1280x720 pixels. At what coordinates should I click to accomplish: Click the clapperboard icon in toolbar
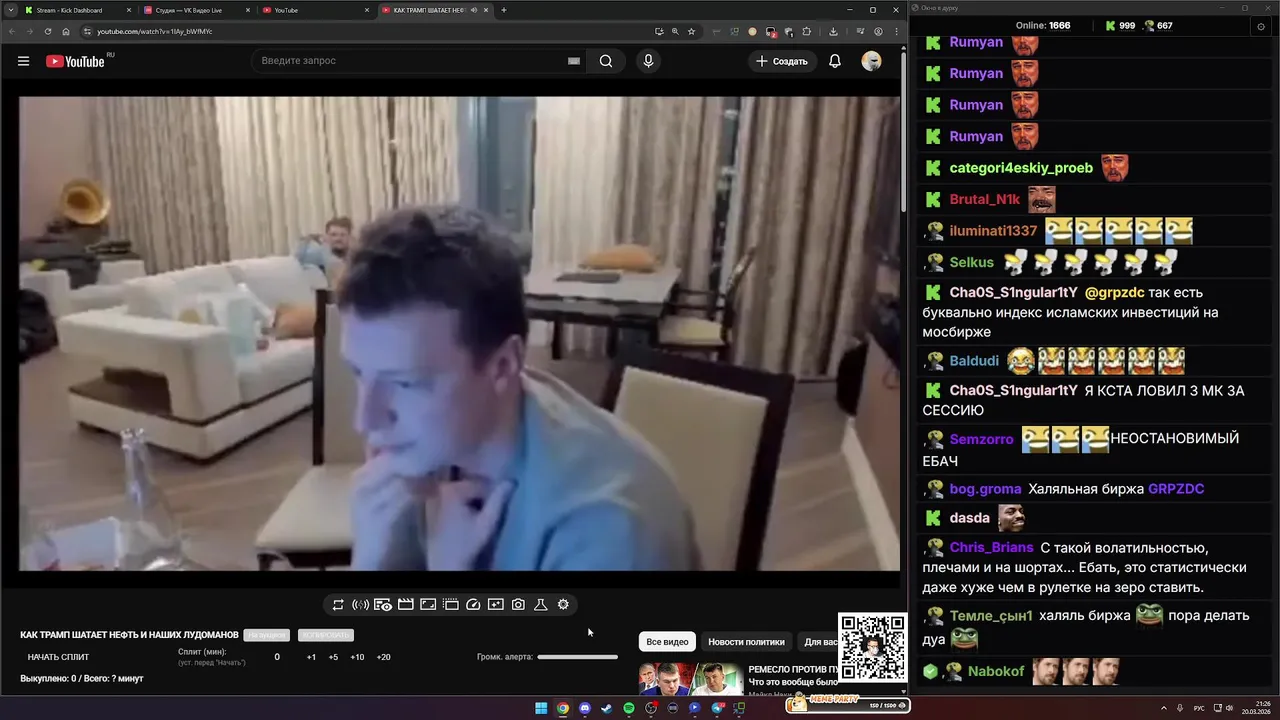[406, 605]
